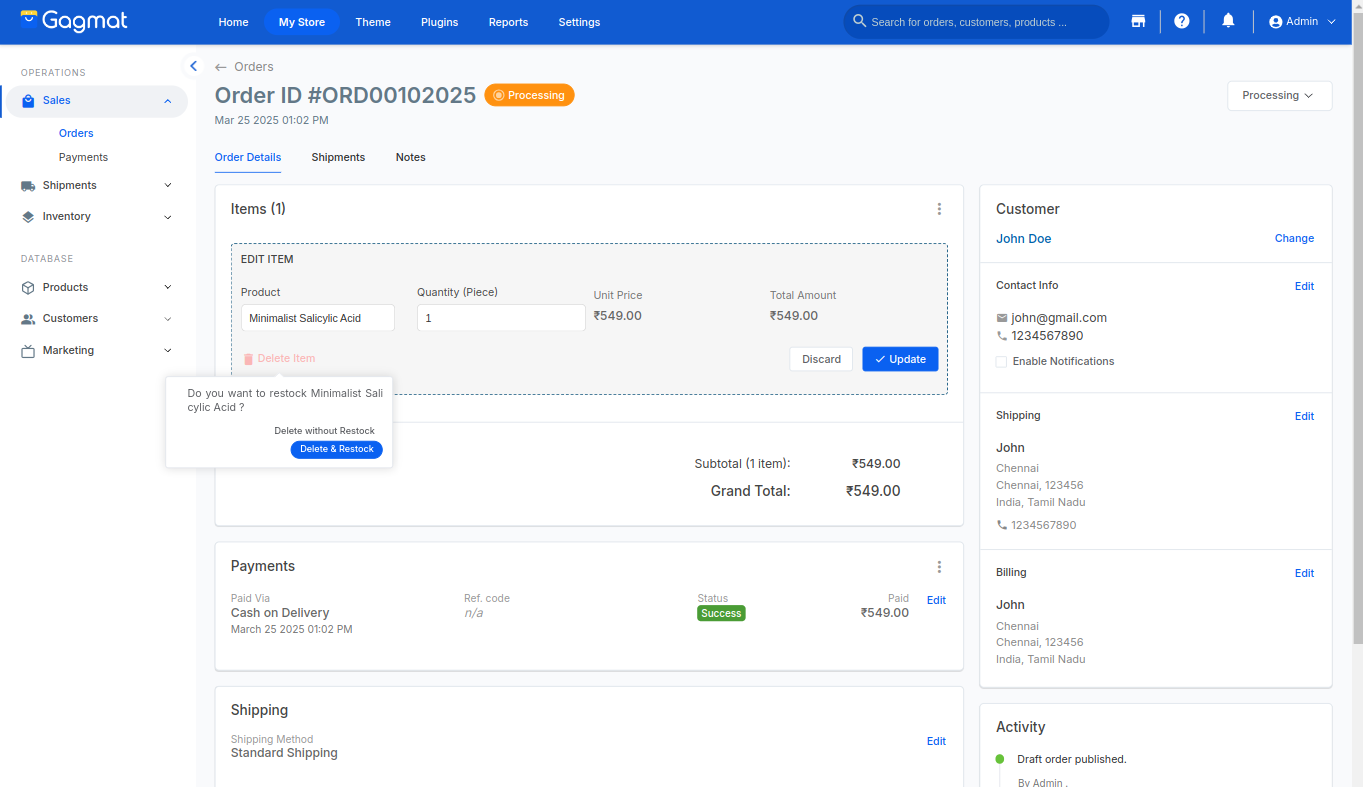Click the Gagmat logo
This screenshot has width=1363, height=787.
pos(74,21)
